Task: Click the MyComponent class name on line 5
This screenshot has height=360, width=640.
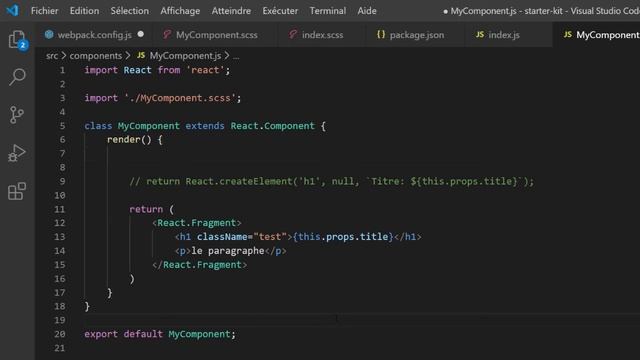Action: 149,126
